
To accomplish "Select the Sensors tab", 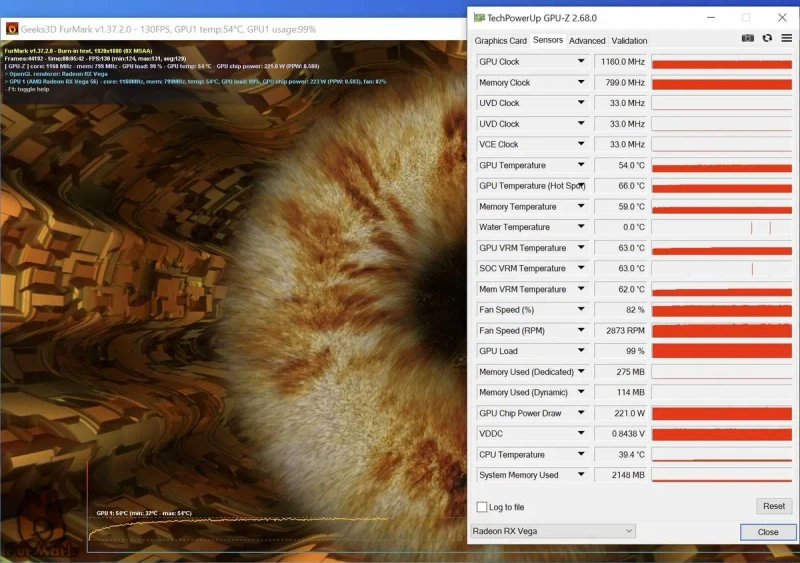I will (x=547, y=40).
